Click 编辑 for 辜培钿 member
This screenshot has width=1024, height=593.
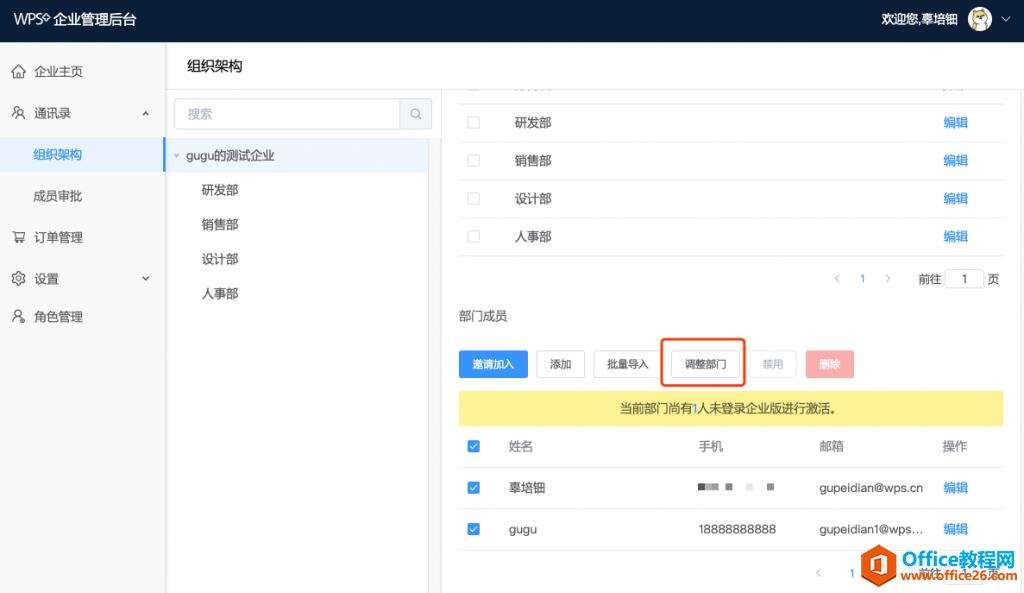click(x=955, y=487)
